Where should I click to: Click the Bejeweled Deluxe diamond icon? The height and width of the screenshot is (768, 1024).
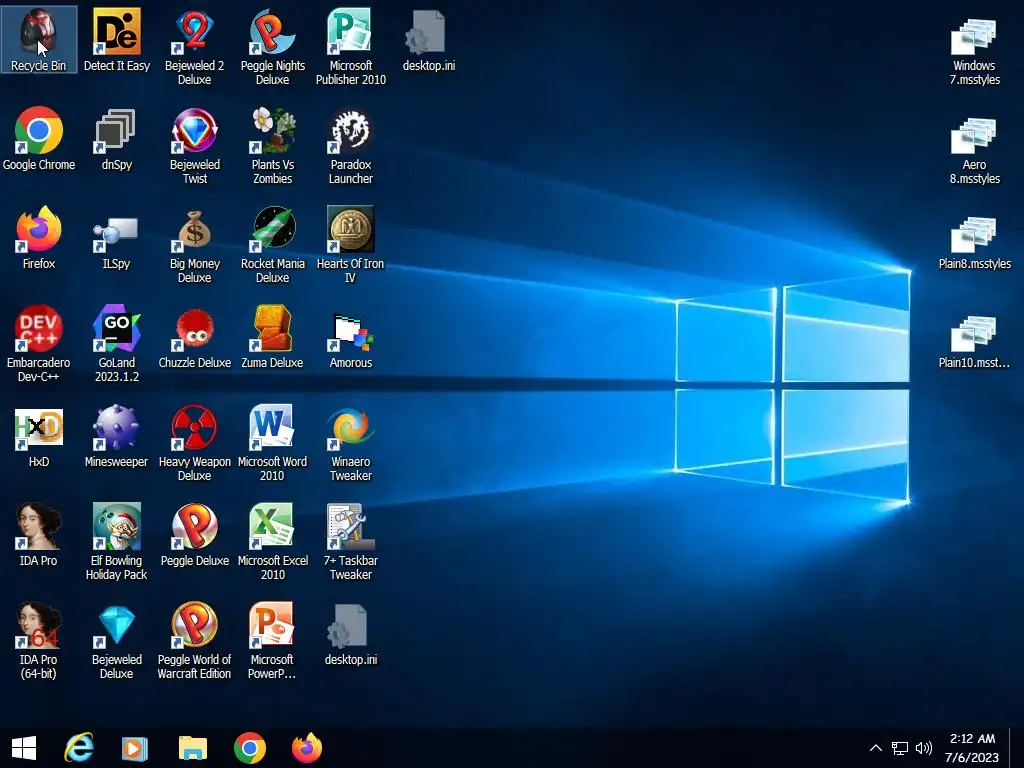(x=116, y=641)
